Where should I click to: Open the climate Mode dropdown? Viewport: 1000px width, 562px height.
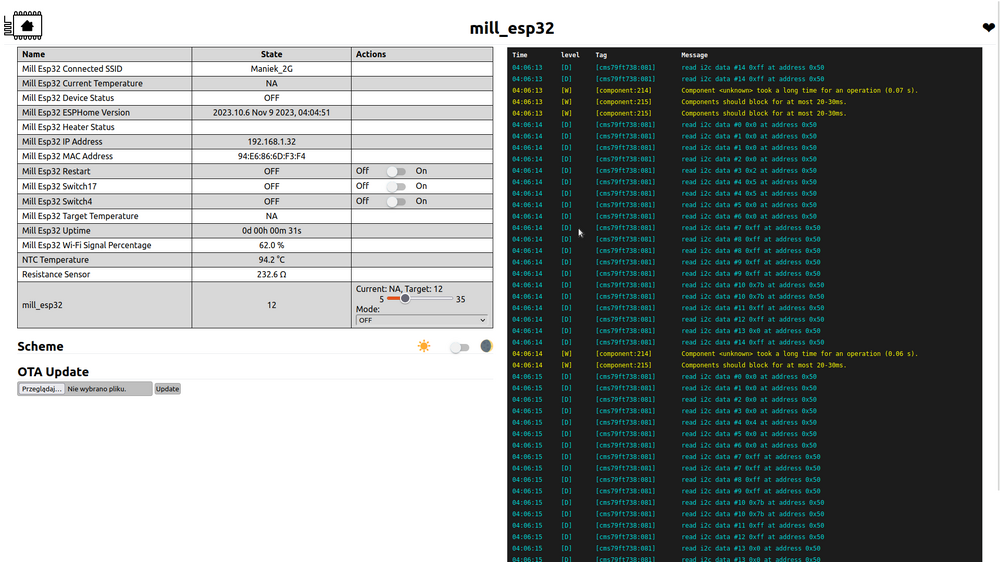click(422, 320)
